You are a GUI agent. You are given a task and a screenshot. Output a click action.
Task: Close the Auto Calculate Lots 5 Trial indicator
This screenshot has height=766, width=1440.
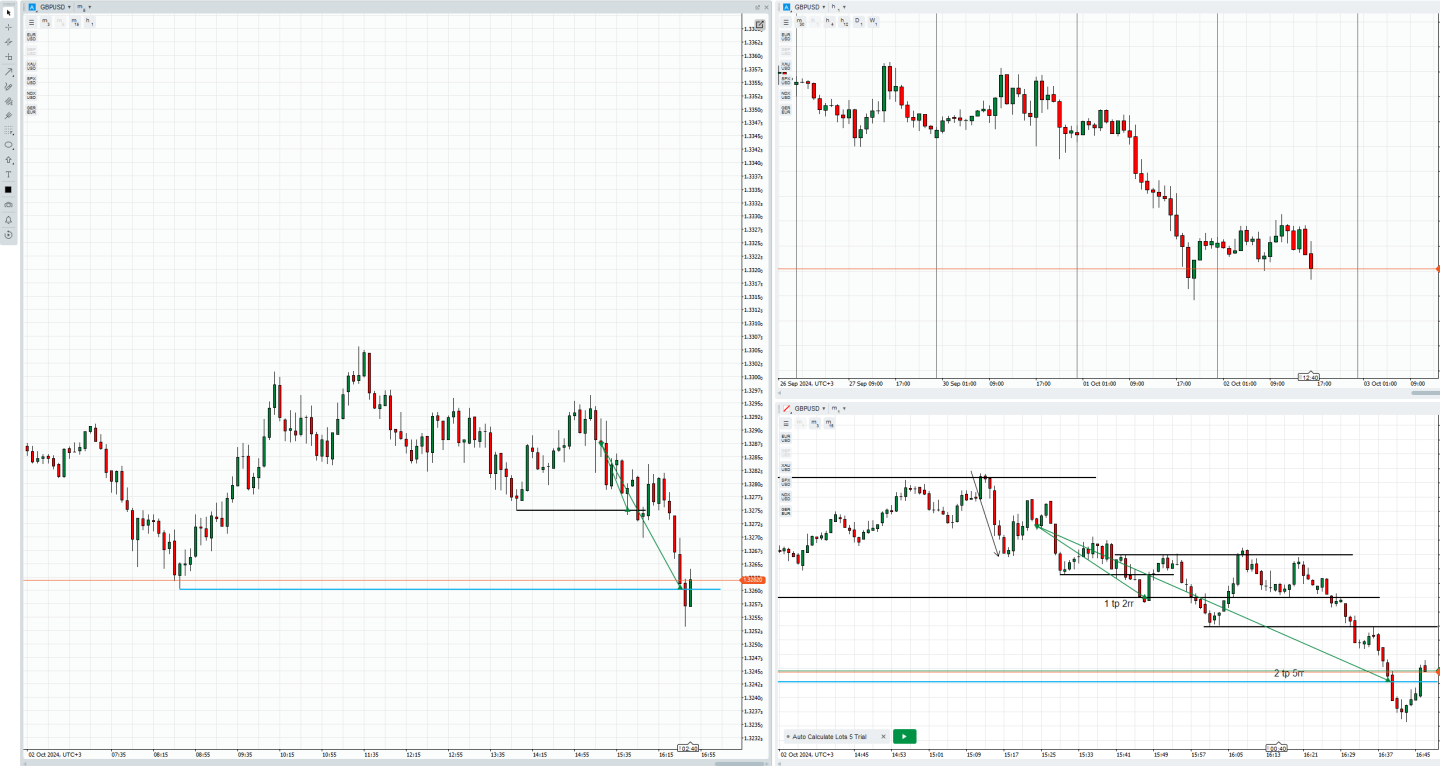click(x=883, y=736)
